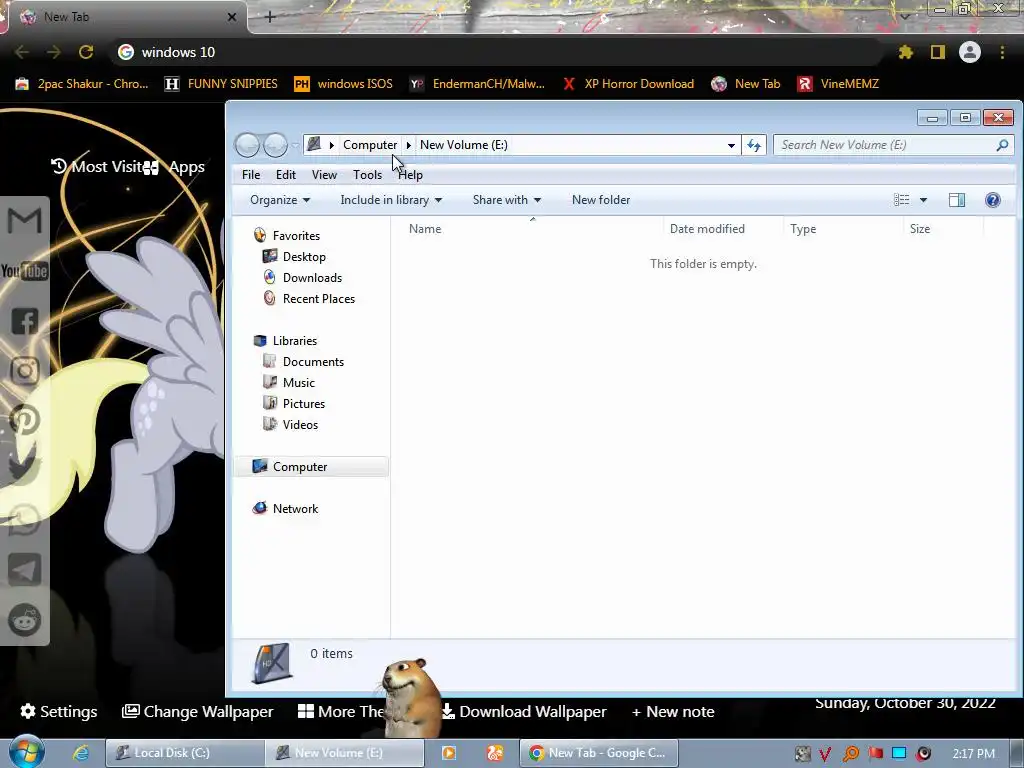Select Network in the navigation pane
Screen dimensions: 1024x768
pyautogui.click(x=295, y=509)
